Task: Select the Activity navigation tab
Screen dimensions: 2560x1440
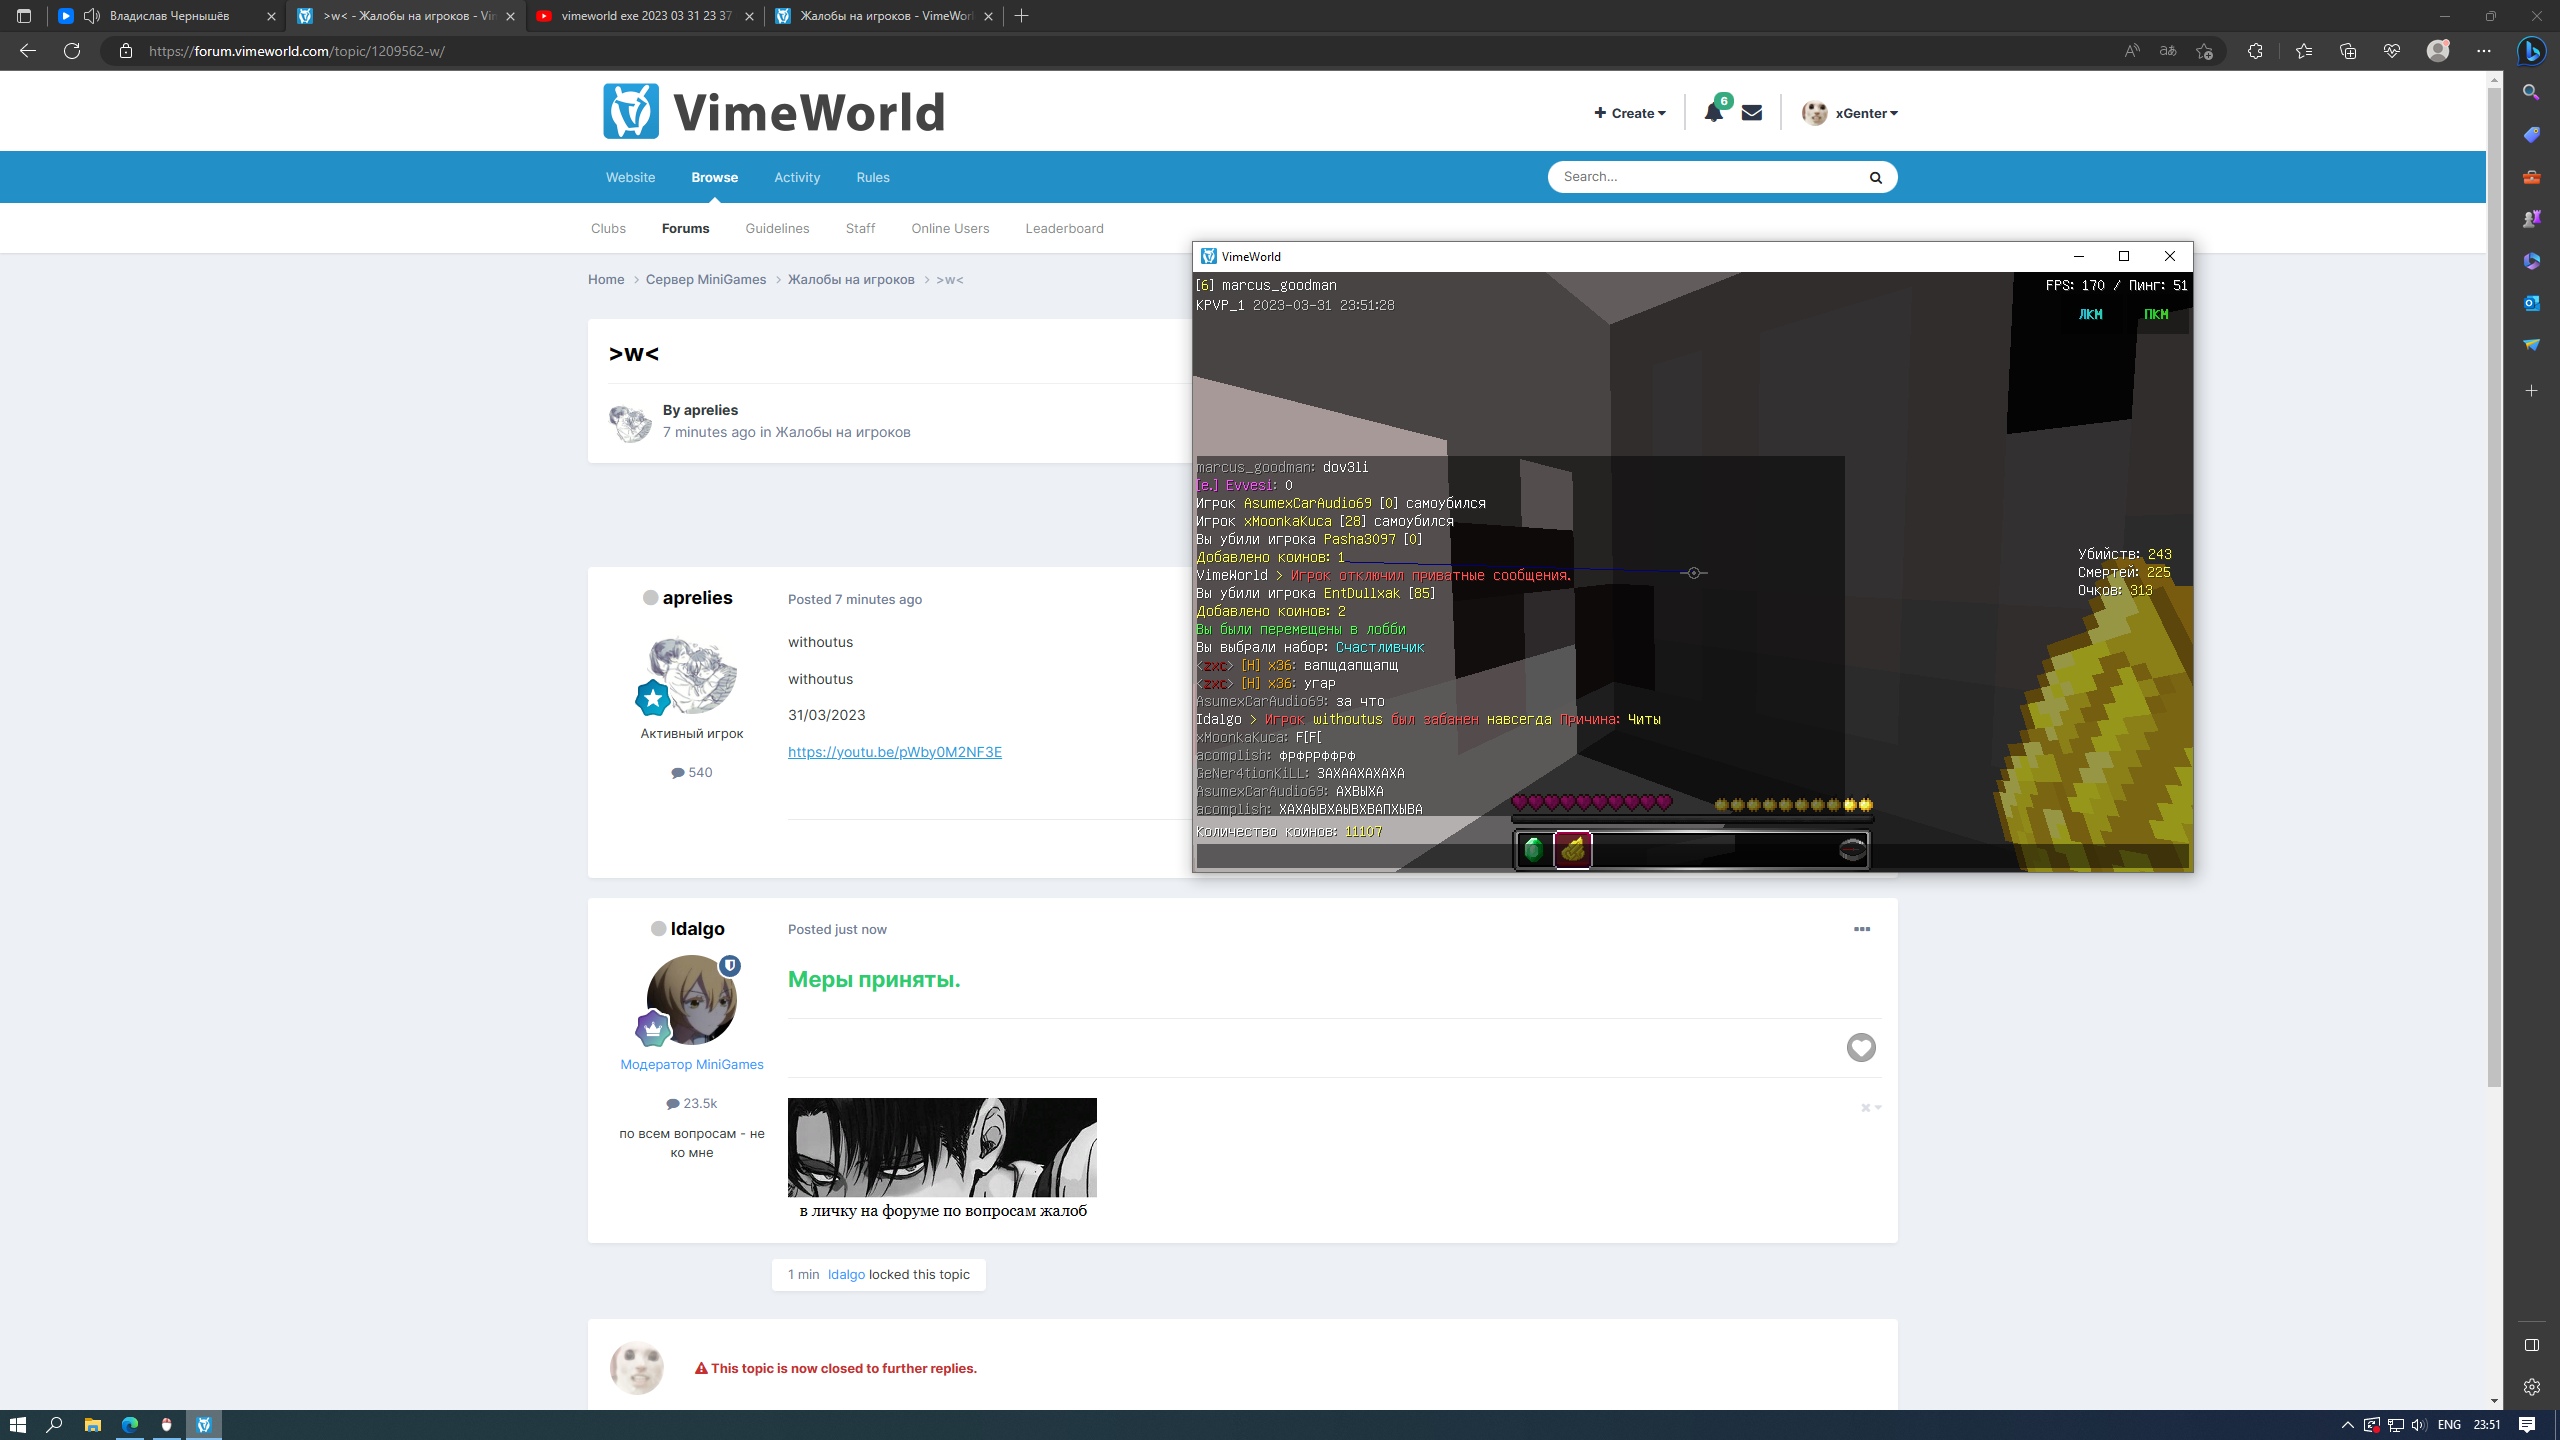Action: point(796,177)
